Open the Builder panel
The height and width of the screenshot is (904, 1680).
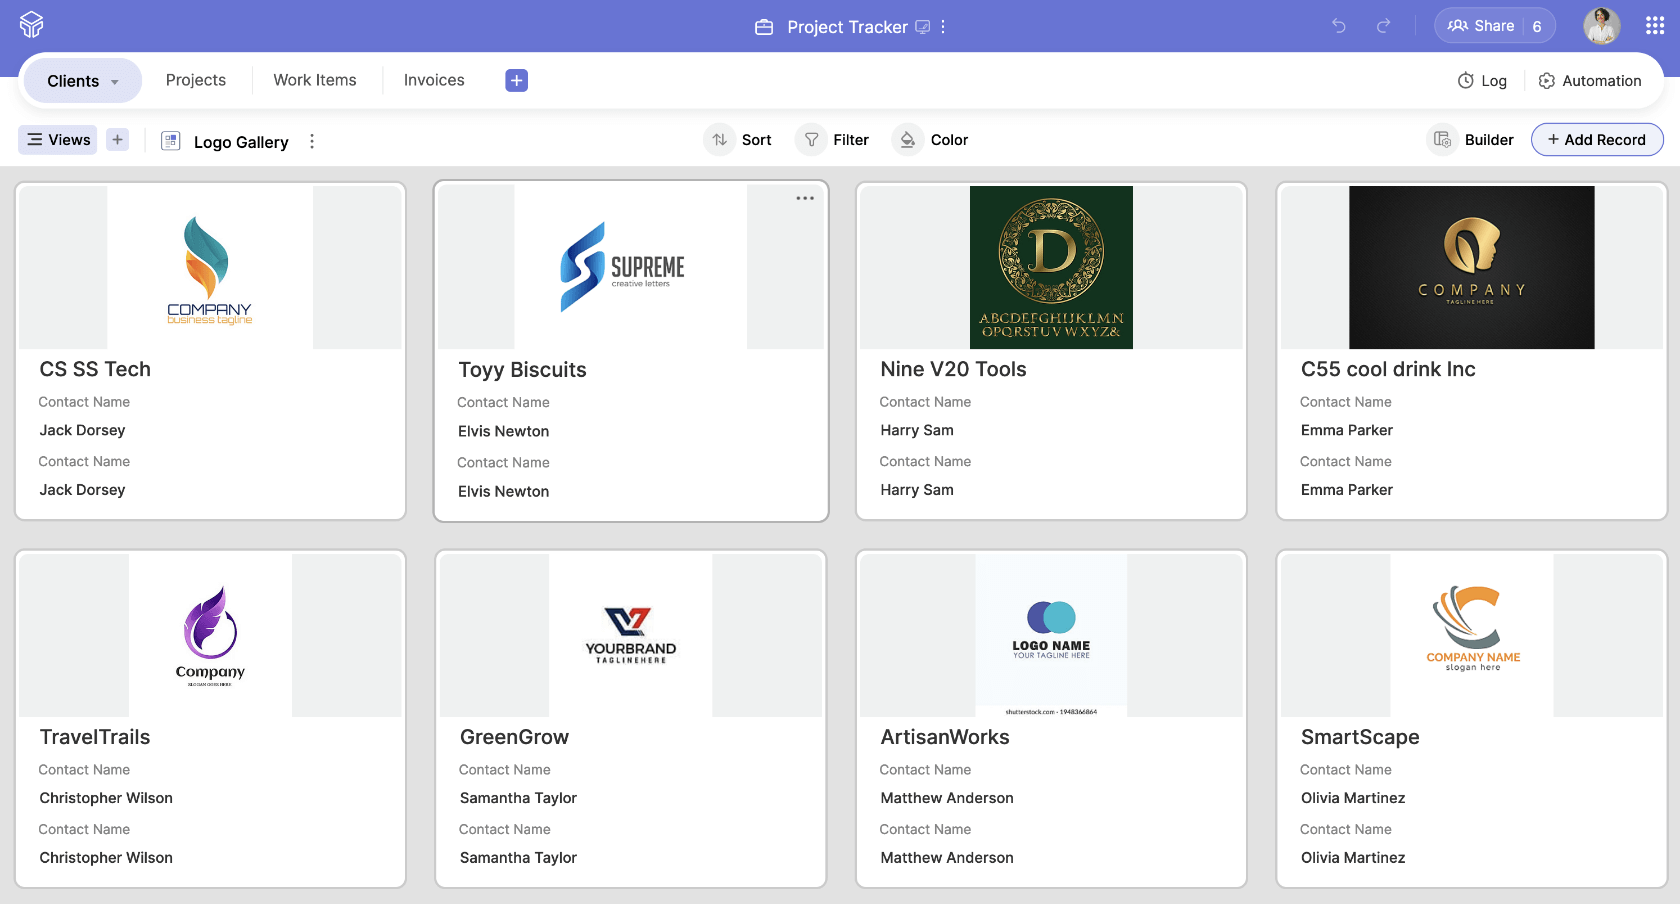click(x=1470, y=140)
